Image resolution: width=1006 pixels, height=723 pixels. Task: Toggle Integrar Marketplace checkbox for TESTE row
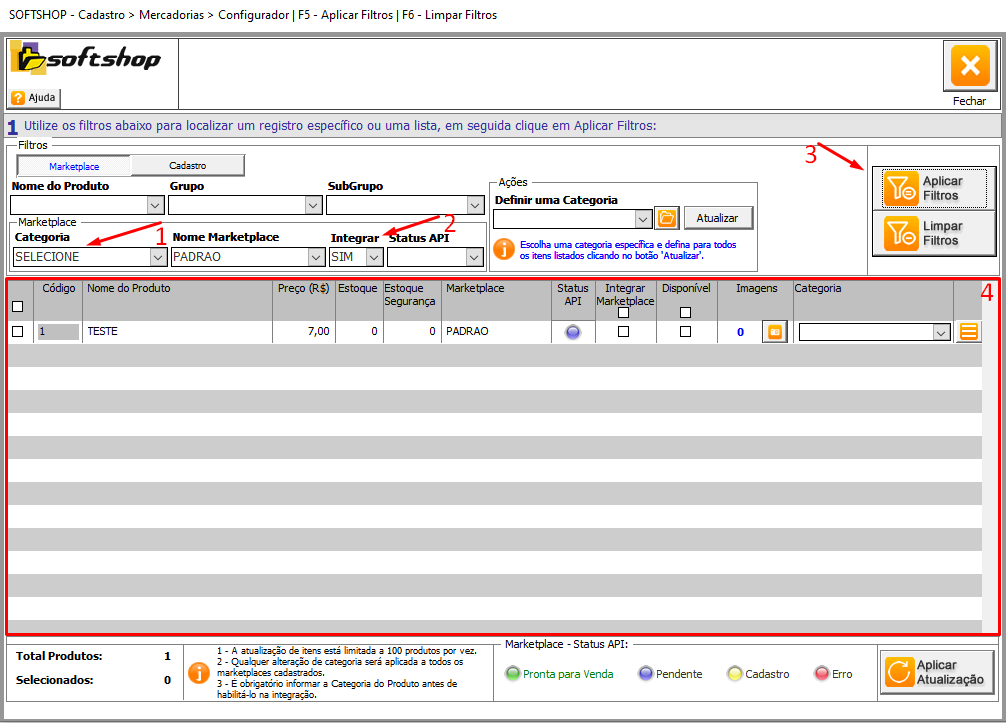(x=624, y=332)
